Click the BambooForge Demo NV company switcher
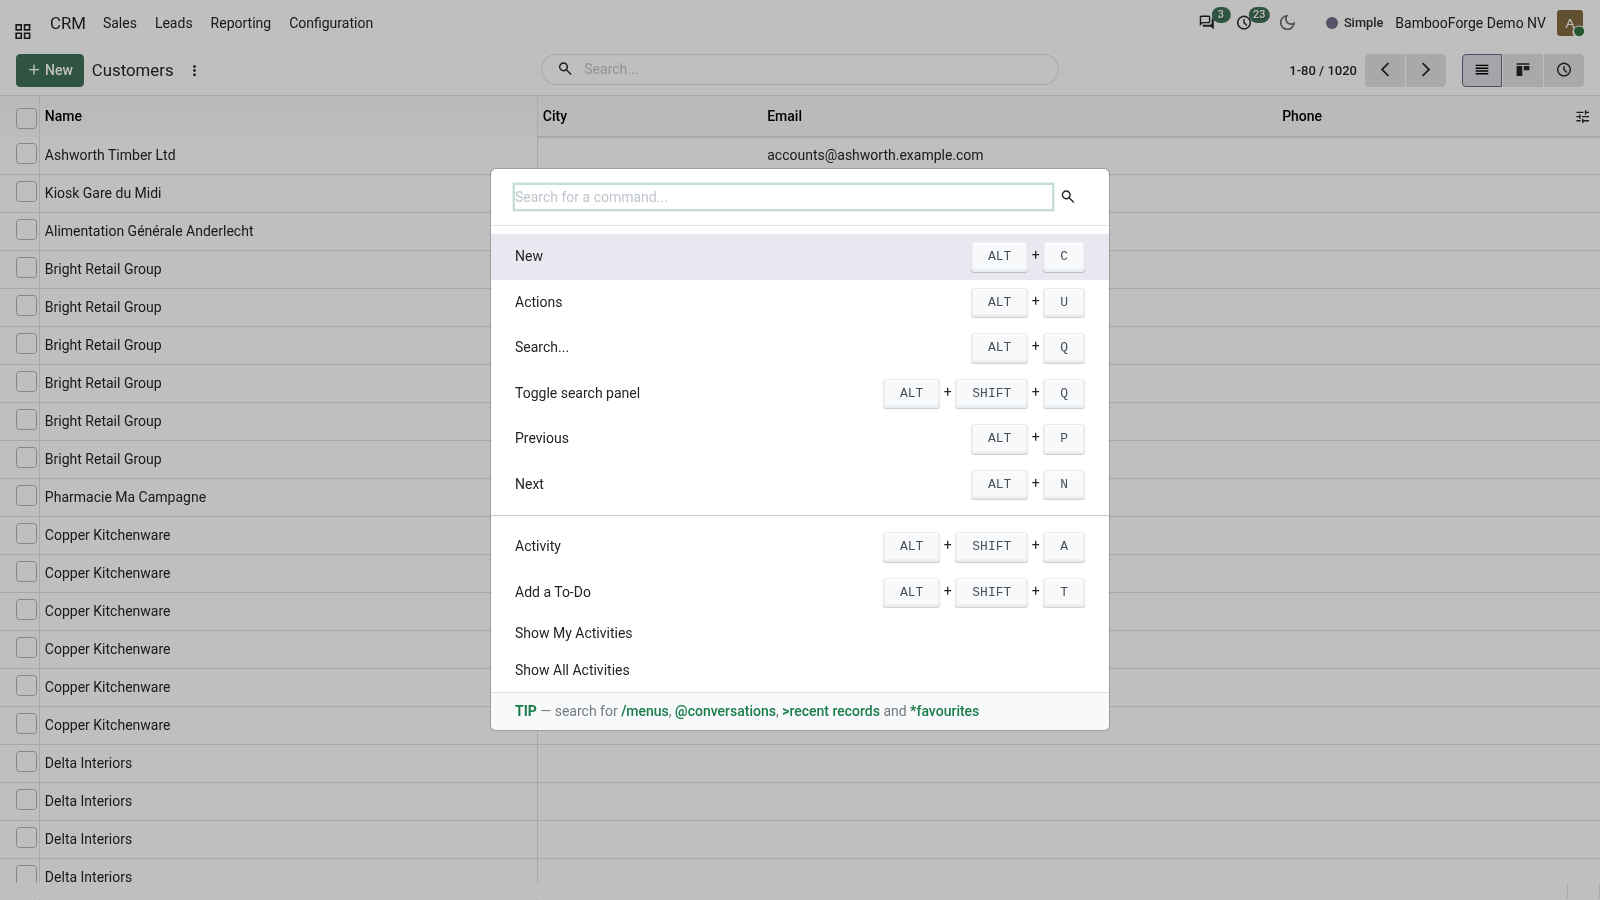The width and height of the screenshot is (1600, 900). click(x=1470, y=23)
